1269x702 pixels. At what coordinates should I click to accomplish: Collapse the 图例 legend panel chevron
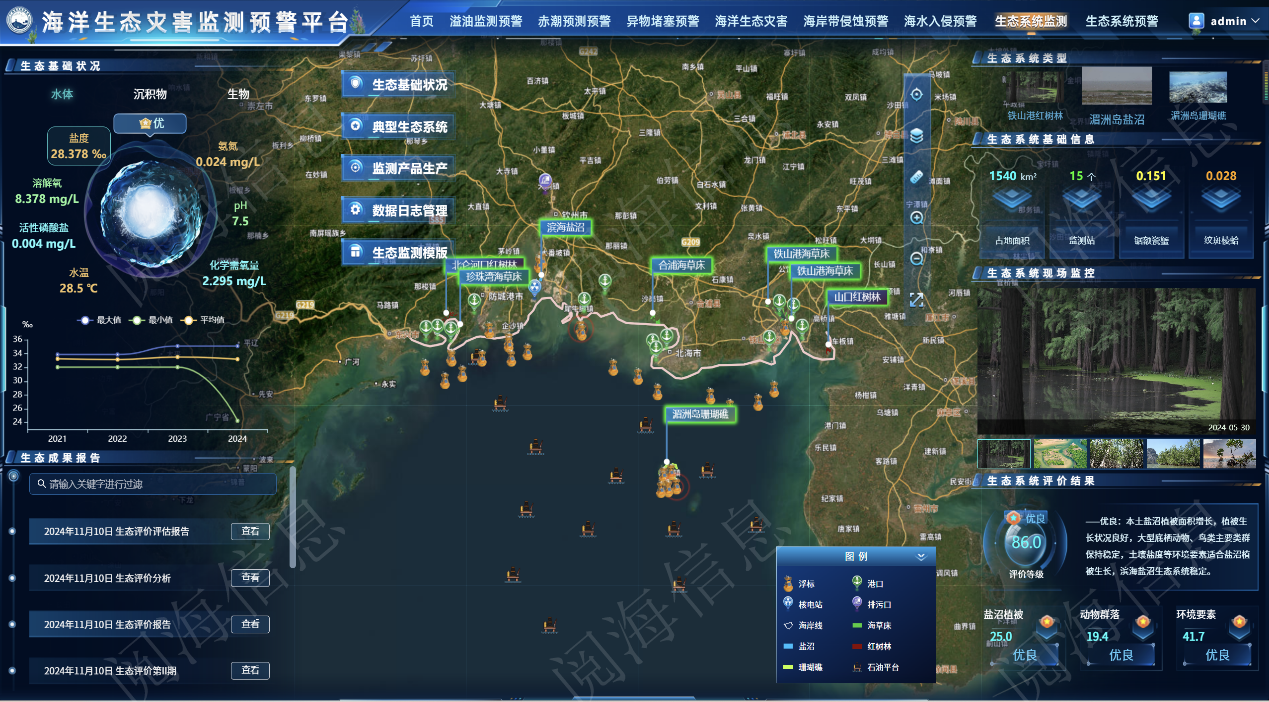click(920, 557)
